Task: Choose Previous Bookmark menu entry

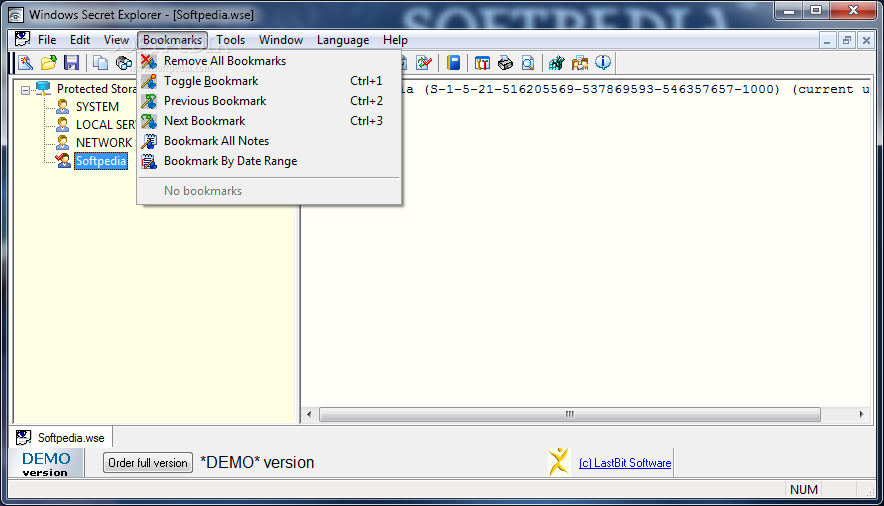Action: click(269, 101)
